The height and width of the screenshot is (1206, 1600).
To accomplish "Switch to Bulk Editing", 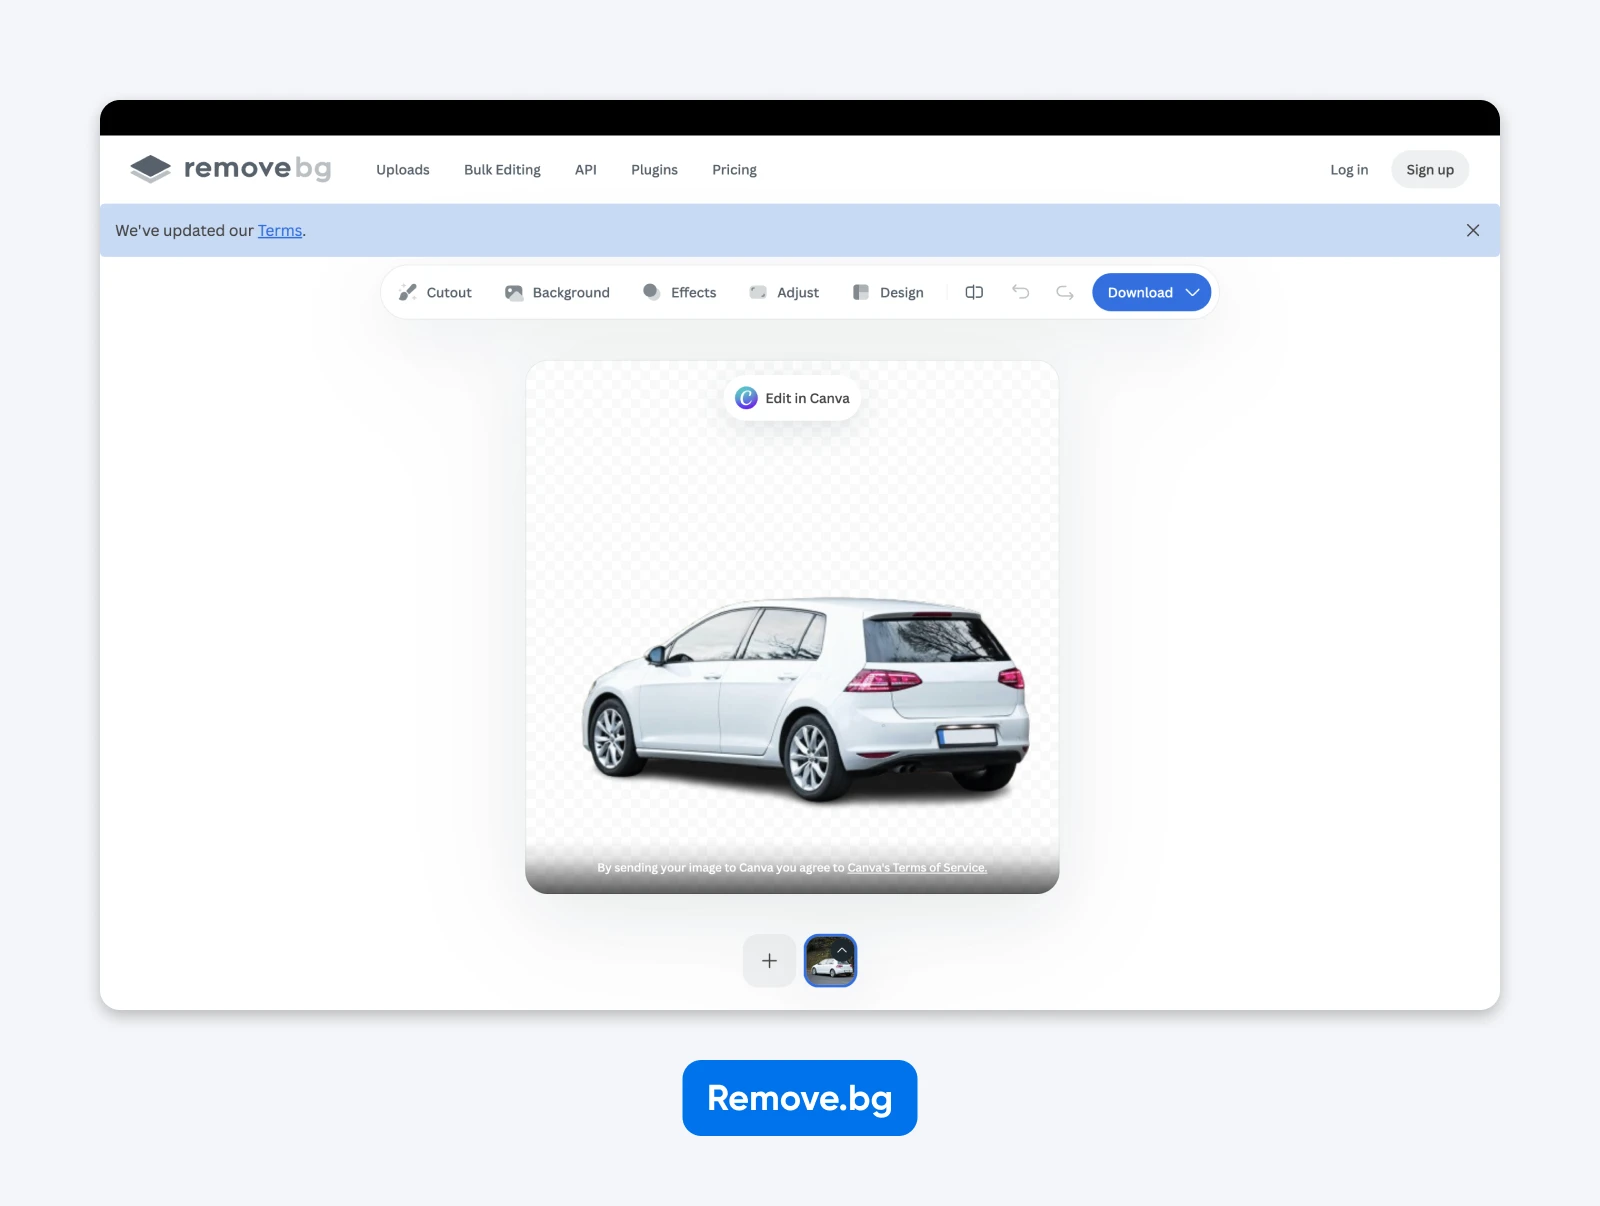I will [502, 169].
